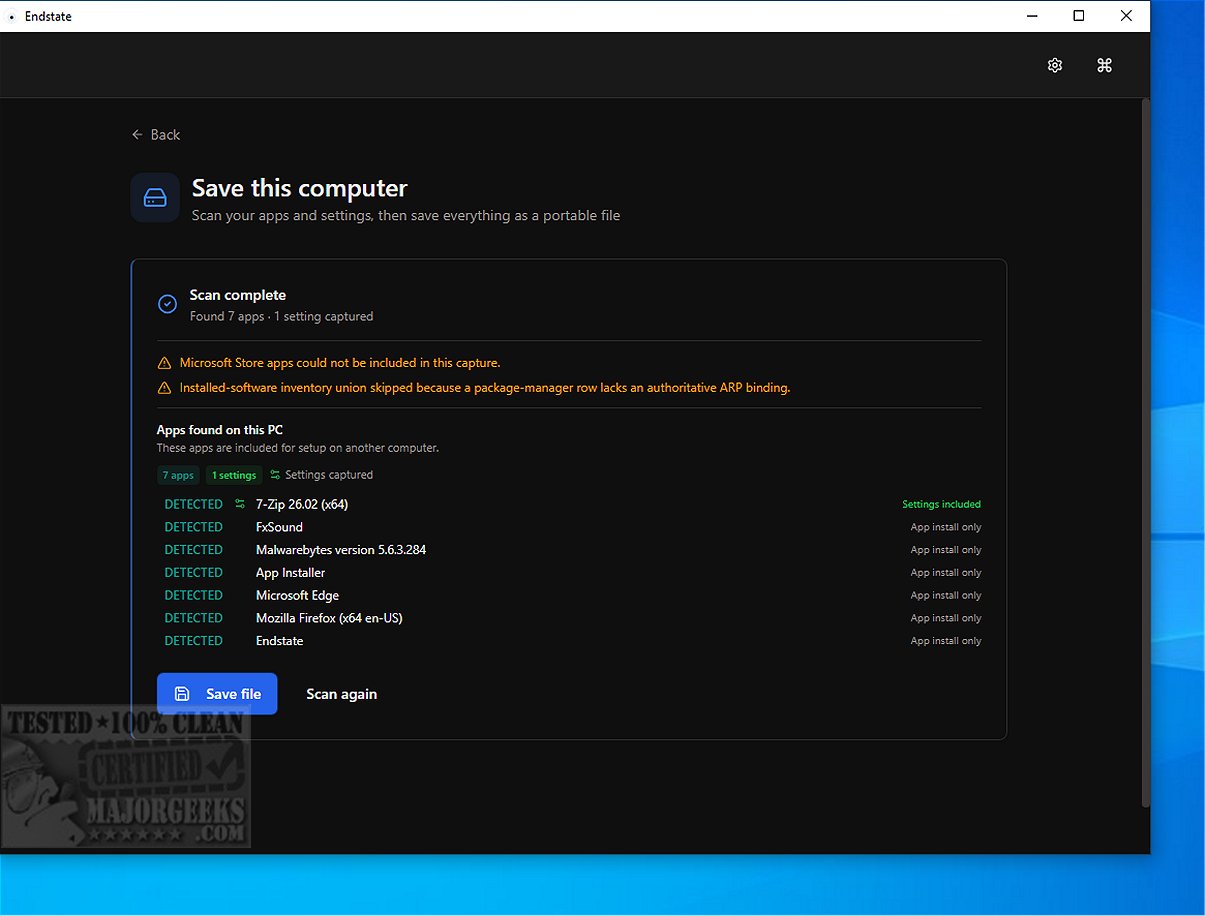Select the FxSound app row
The width and height of the screenshot is (1205, 916).
[569, 527]
